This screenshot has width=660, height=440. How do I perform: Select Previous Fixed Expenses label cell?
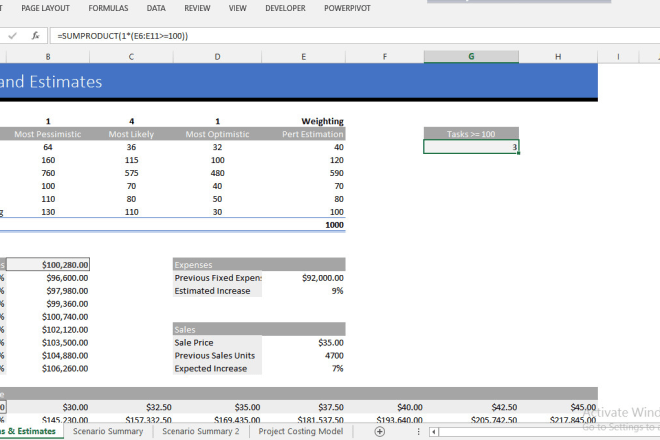(x=217, y=278)
